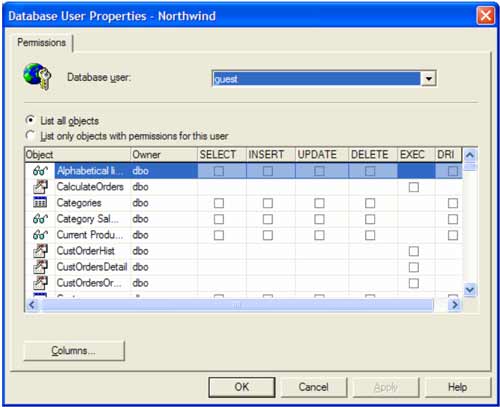Click the EXEC column header

tap(416, 154)
